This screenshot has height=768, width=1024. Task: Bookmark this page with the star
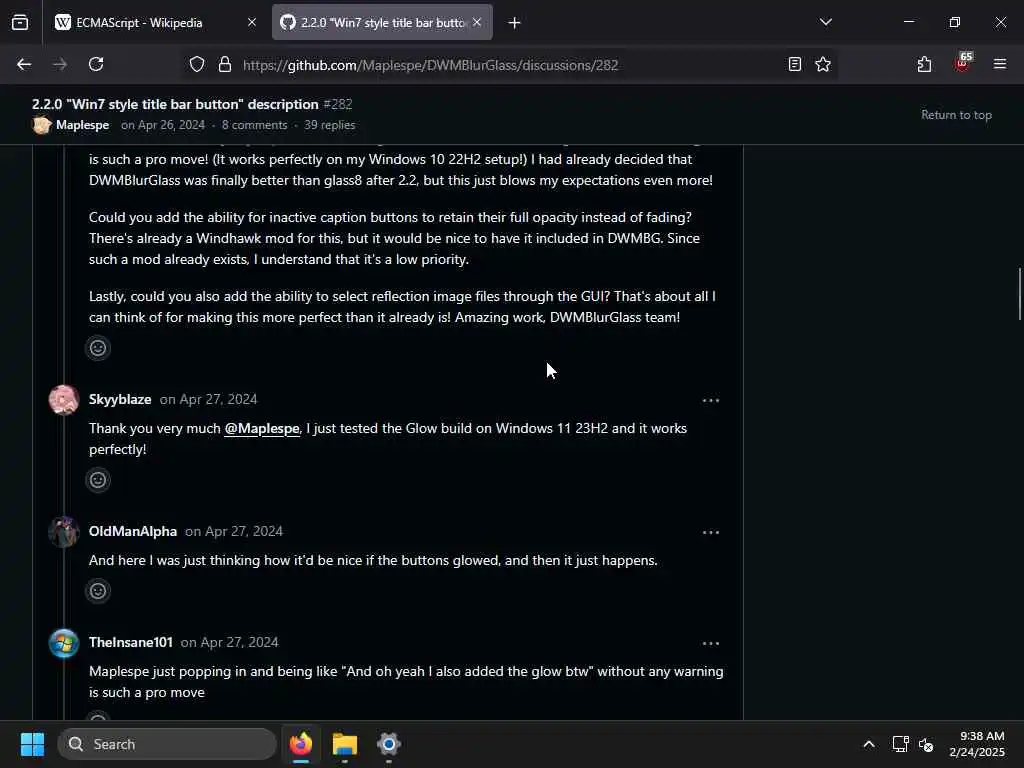pyautogui.click(x=823, y=65)
